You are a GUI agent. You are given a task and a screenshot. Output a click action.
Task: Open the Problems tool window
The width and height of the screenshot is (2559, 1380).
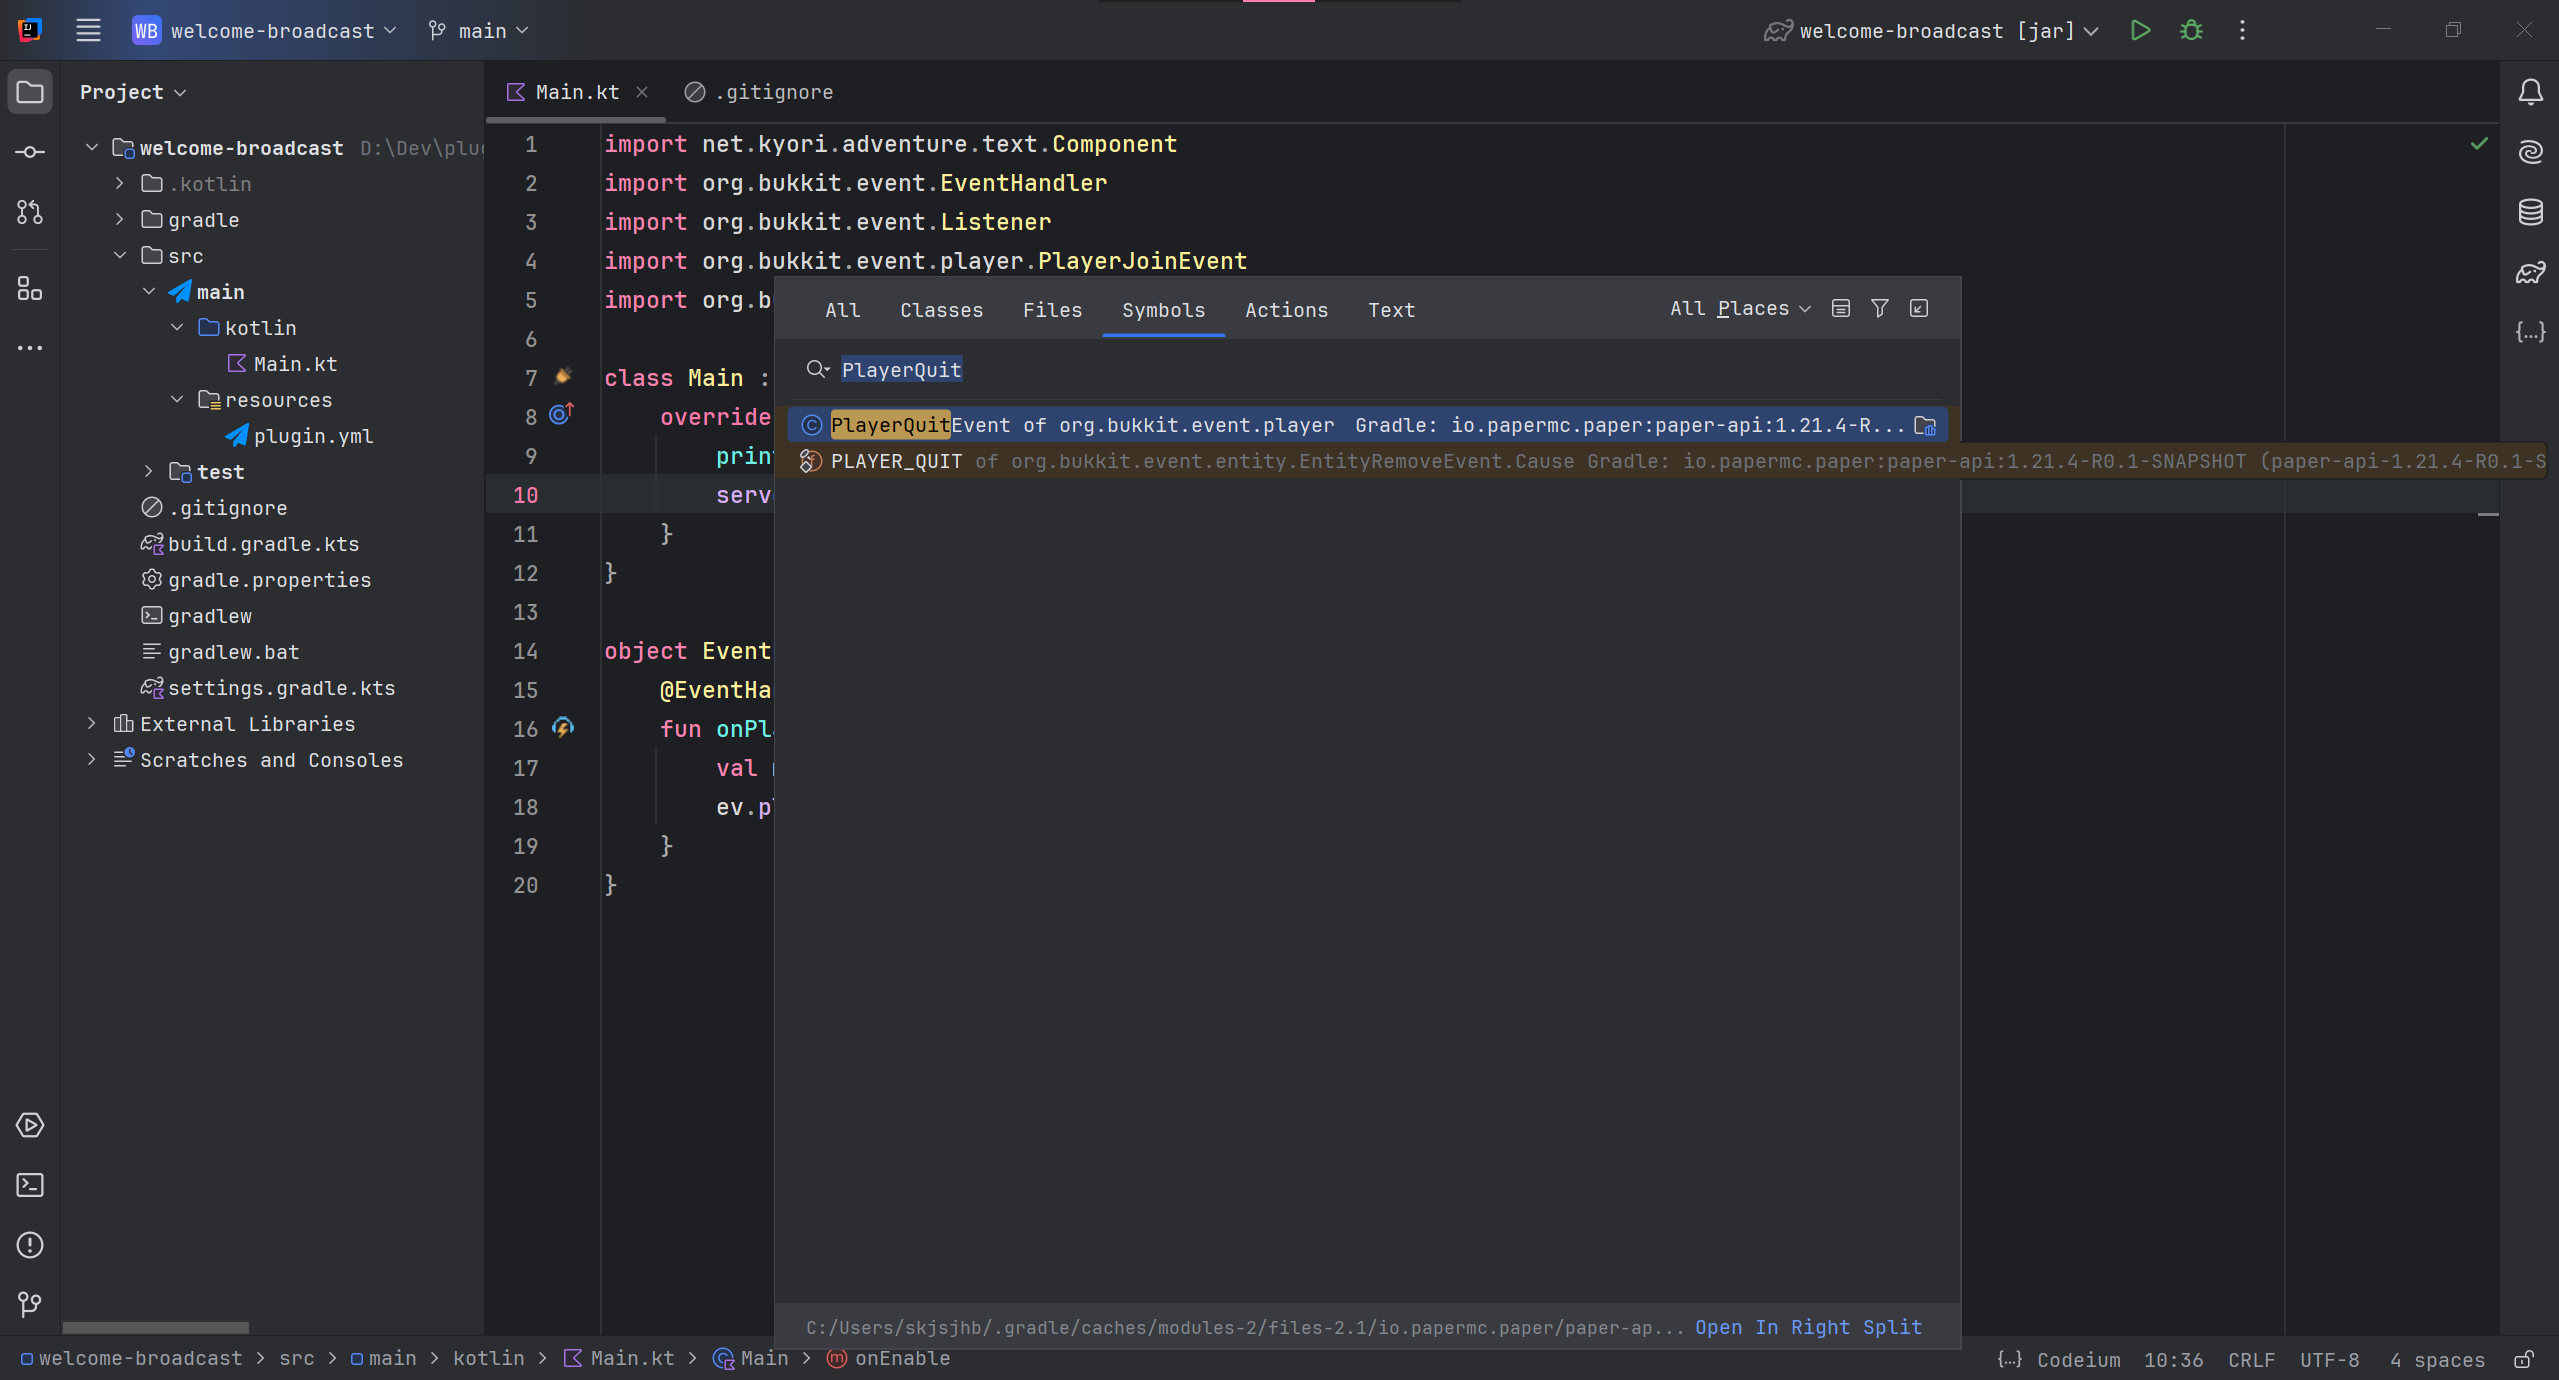pos(30,1245)
